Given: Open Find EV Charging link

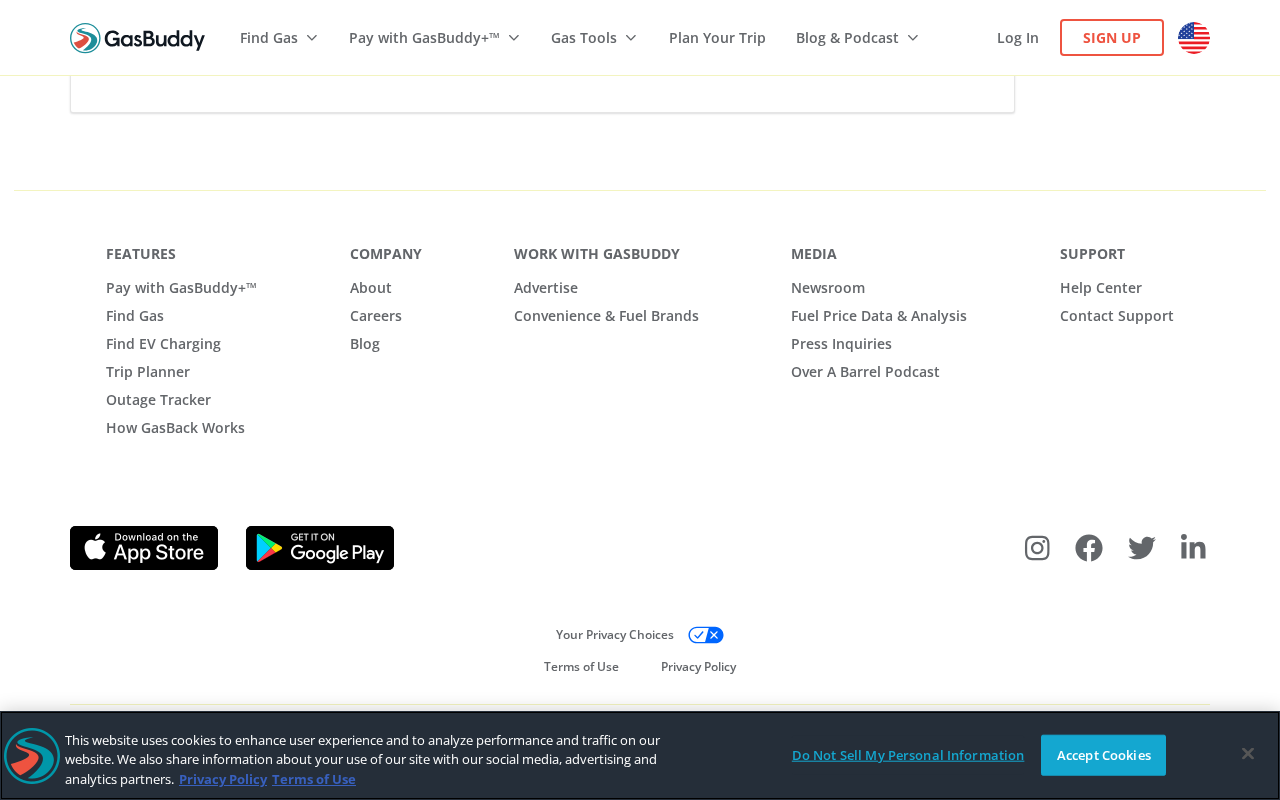Looking at the screenshot, I should pyautogui.click(x=163, y=344).
